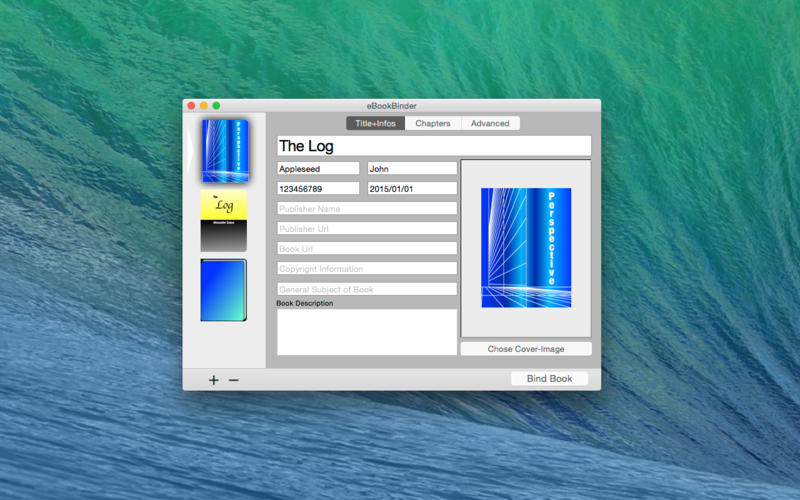Click the large Perspective cover image preview
Screen dimensions: 800x500
[526, 248]
